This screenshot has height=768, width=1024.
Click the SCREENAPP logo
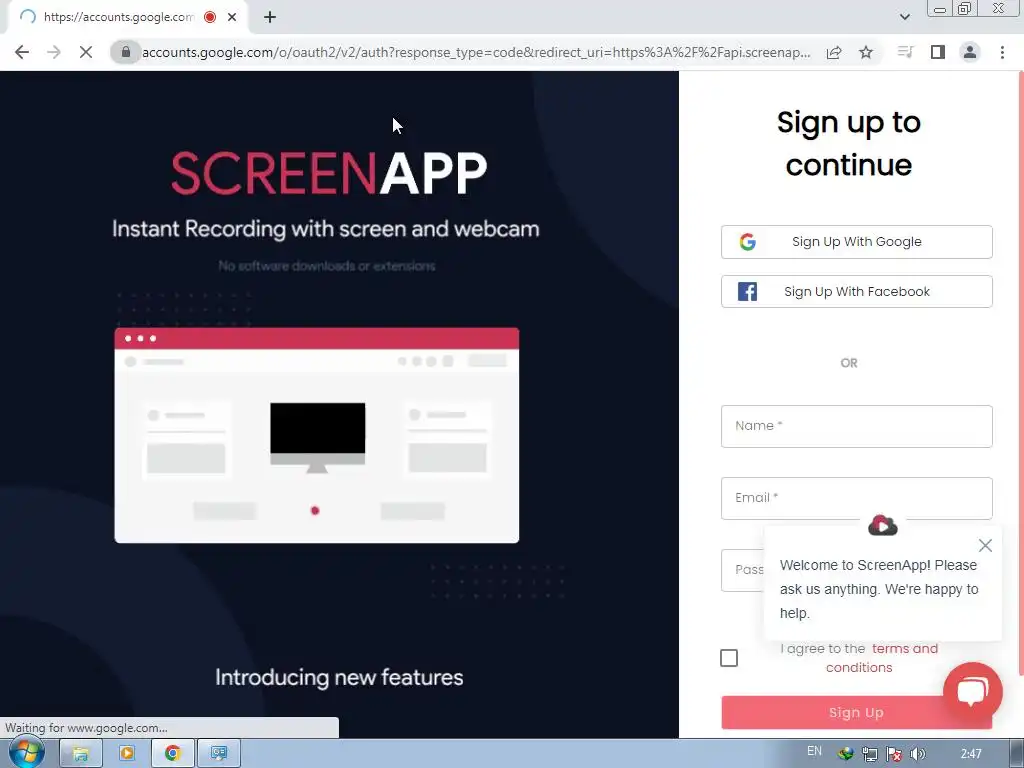pyautogui.click(x=328, y=174)
